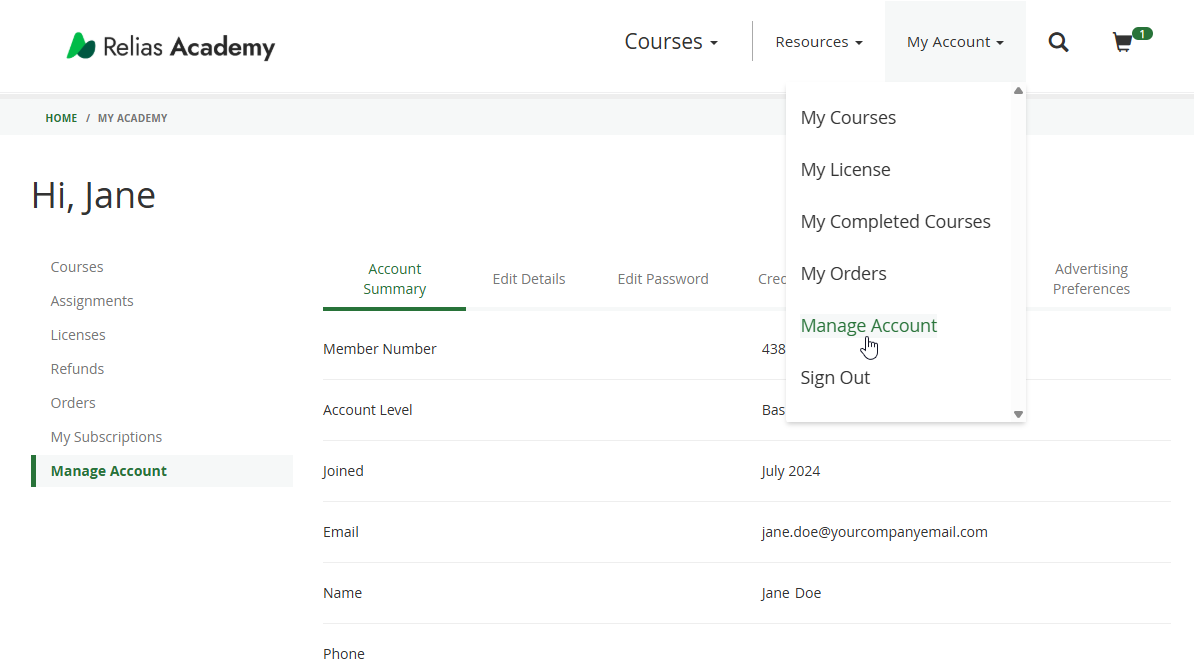Open Orders in left sidebar
This screenshot has width=1194, height=669.
(73, 403)
